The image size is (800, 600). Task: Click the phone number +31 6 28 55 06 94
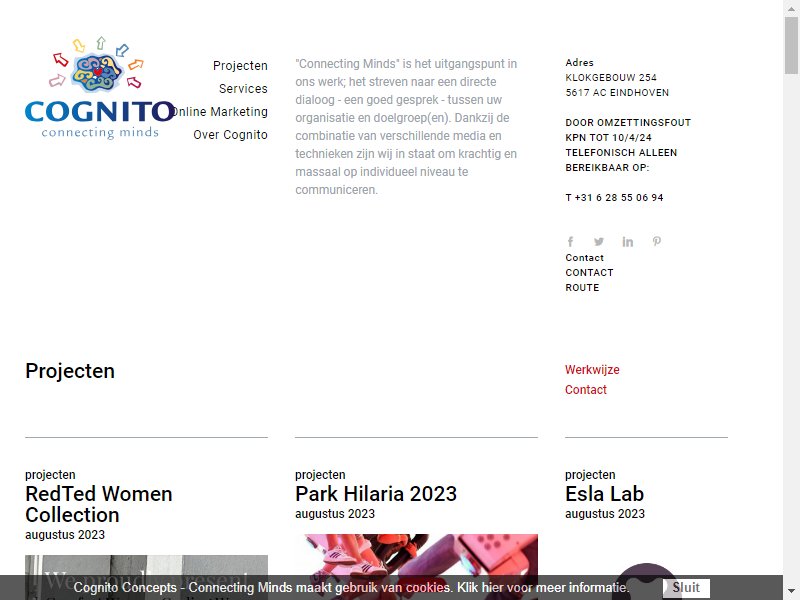click(614, 197)
